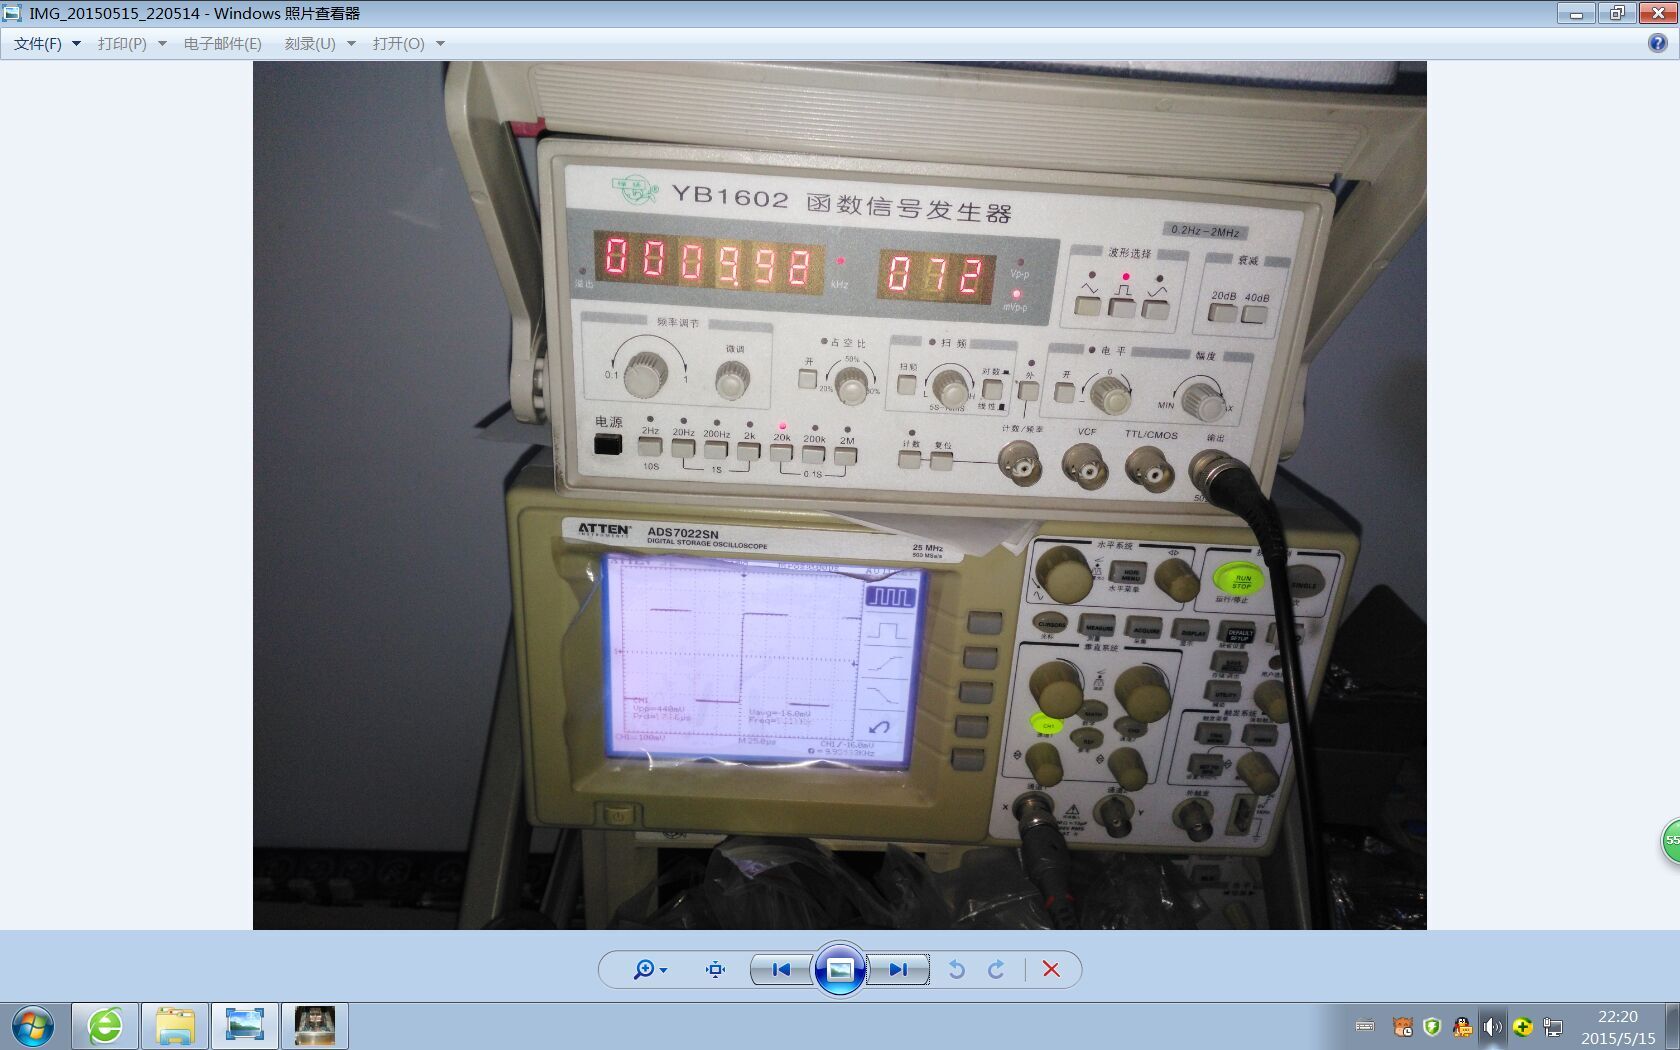Rotate the photo counterclockwise
The height and width of the screenshot is (1050, 1680).
point(957,969)
